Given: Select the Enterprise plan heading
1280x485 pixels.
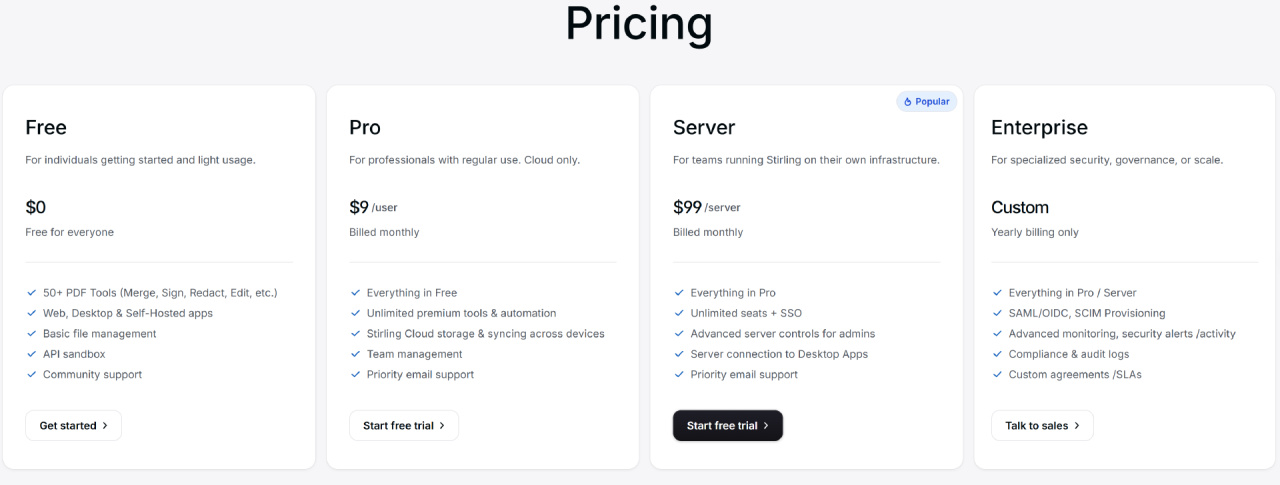Looking at the screenshot, I should (1039, 127).
